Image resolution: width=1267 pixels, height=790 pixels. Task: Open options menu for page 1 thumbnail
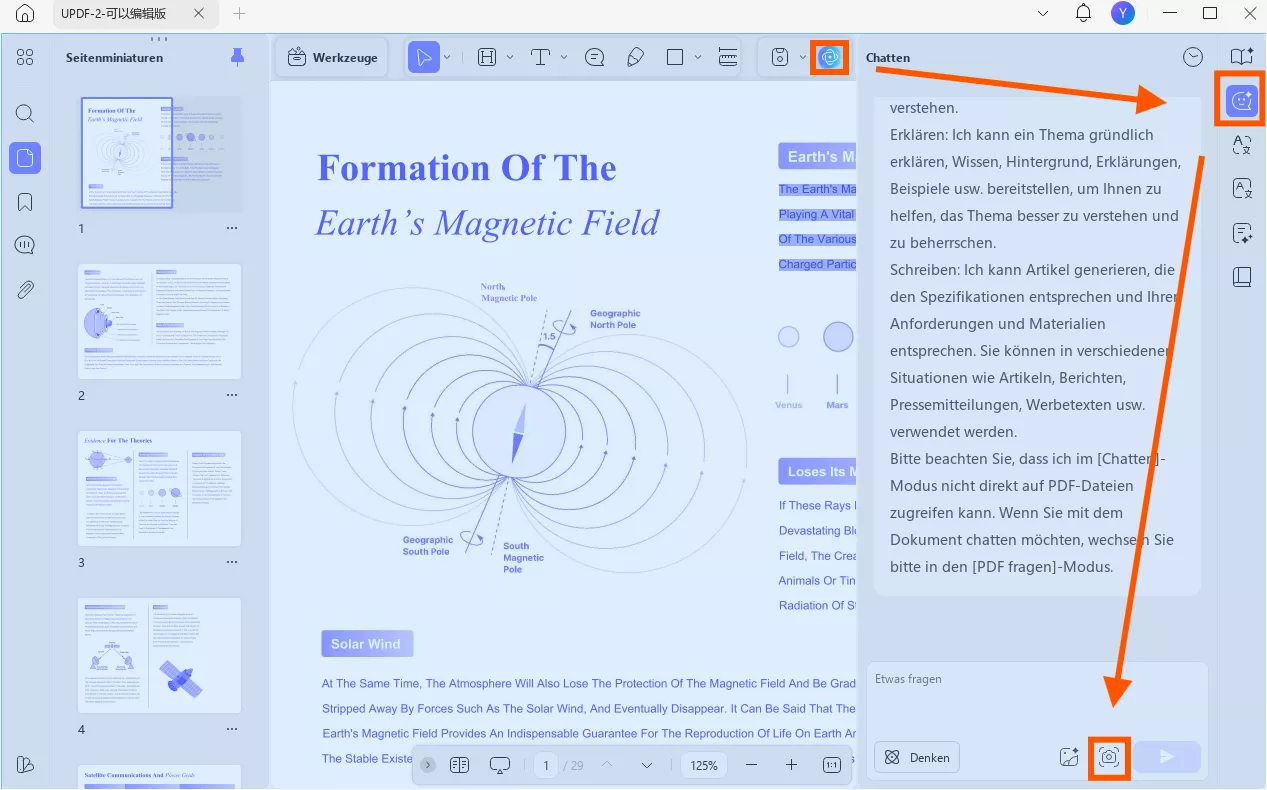point(232,229)
